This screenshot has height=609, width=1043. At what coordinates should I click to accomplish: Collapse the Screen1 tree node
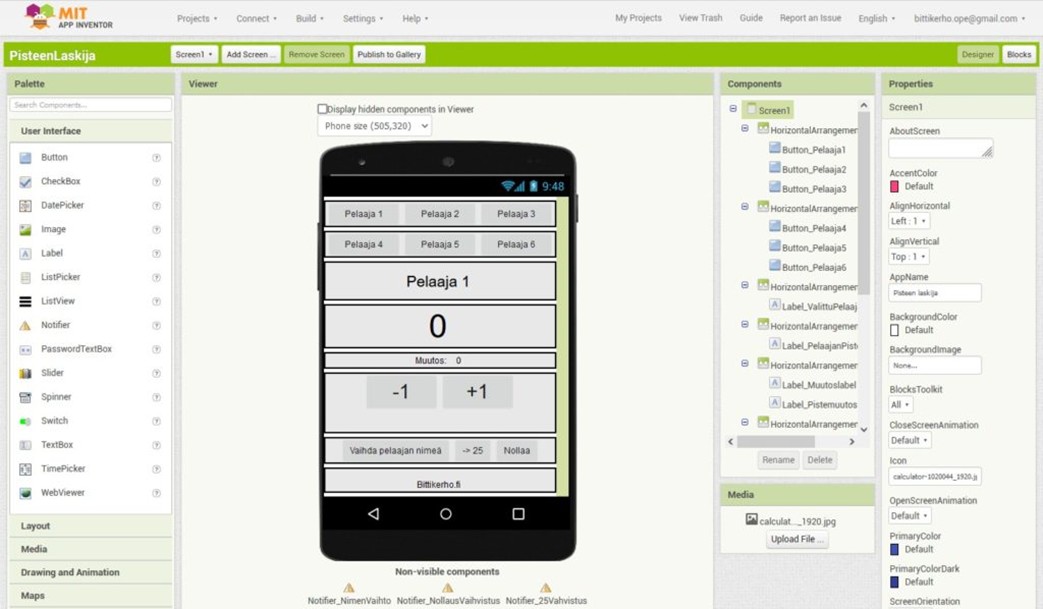(x=733, y=108)
